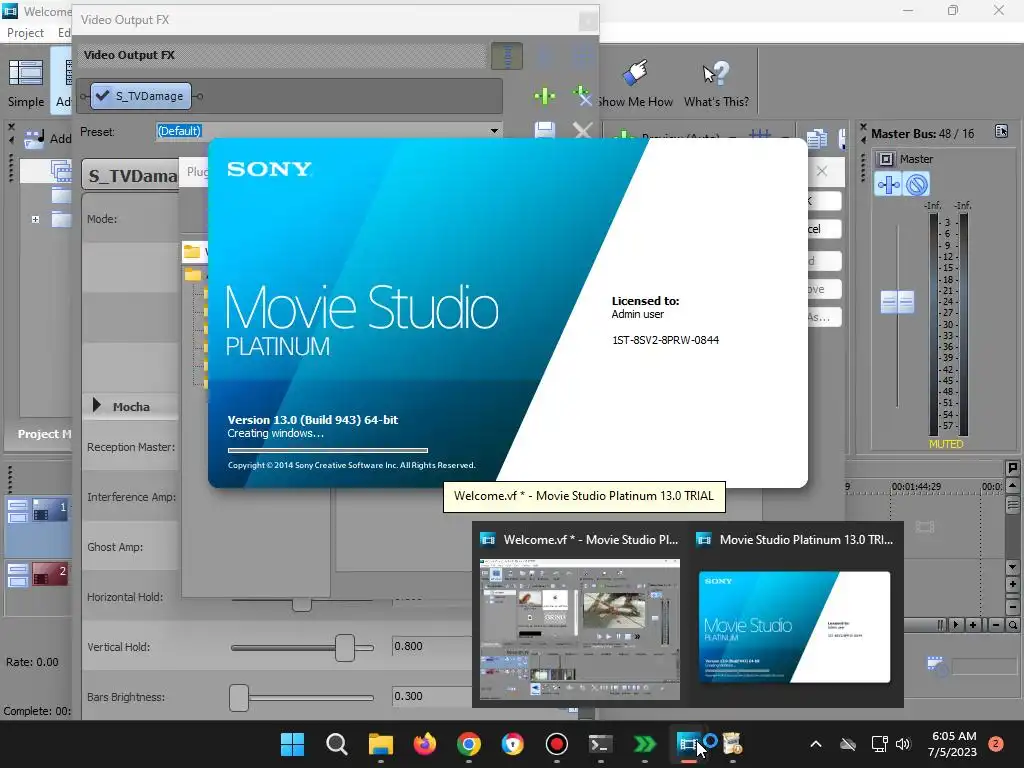Click the 00:01:44;29 timeline ruler mark
The width and height of the screenshot is (1024, 768).
pyautogui.click(x=915, y=487)
